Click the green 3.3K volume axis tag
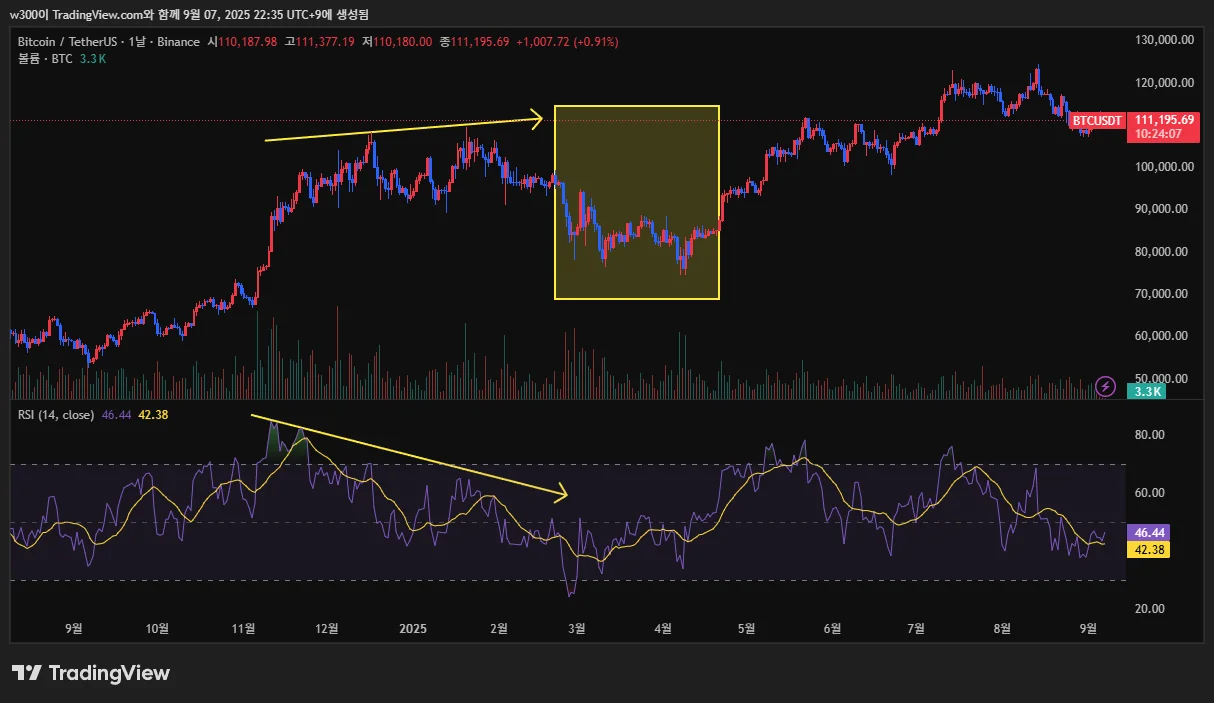Viewport: 1214px width, 703px height. point(1145,392)
